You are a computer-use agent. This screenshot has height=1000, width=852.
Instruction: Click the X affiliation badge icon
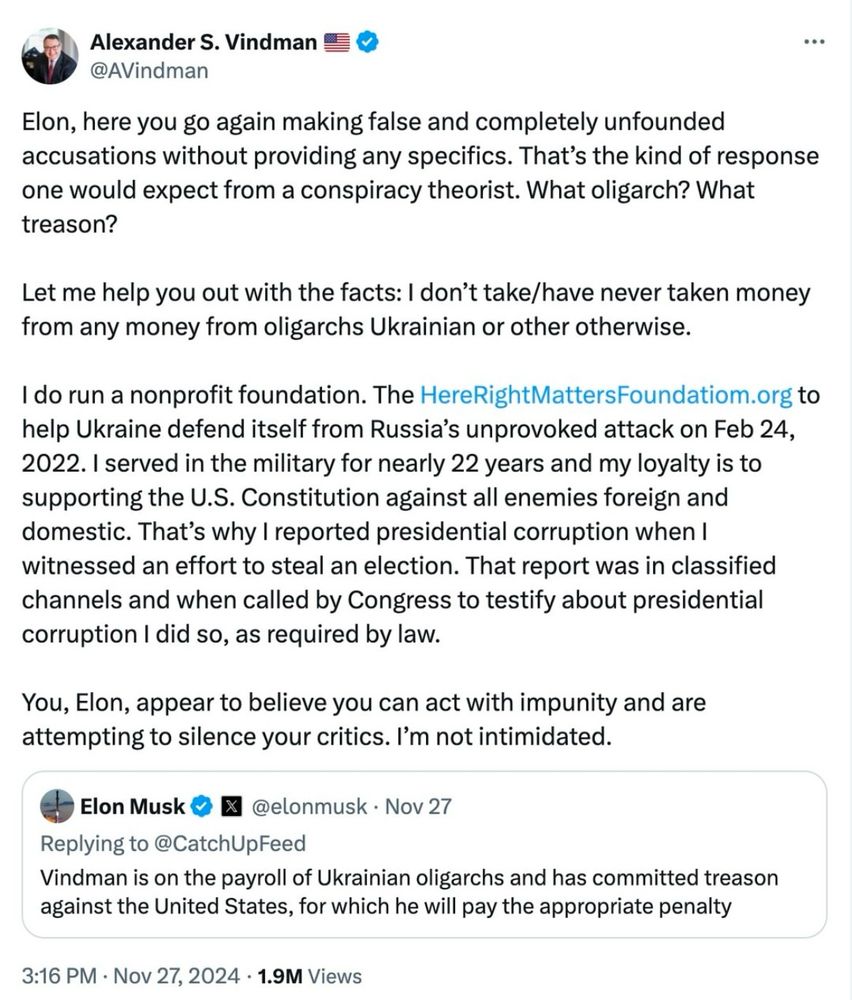(x=231, y=807)
